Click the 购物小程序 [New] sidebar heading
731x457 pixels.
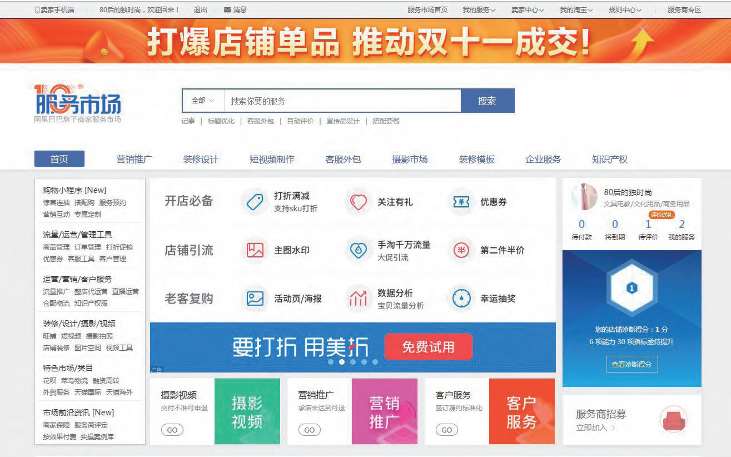[x=75, y=190]
